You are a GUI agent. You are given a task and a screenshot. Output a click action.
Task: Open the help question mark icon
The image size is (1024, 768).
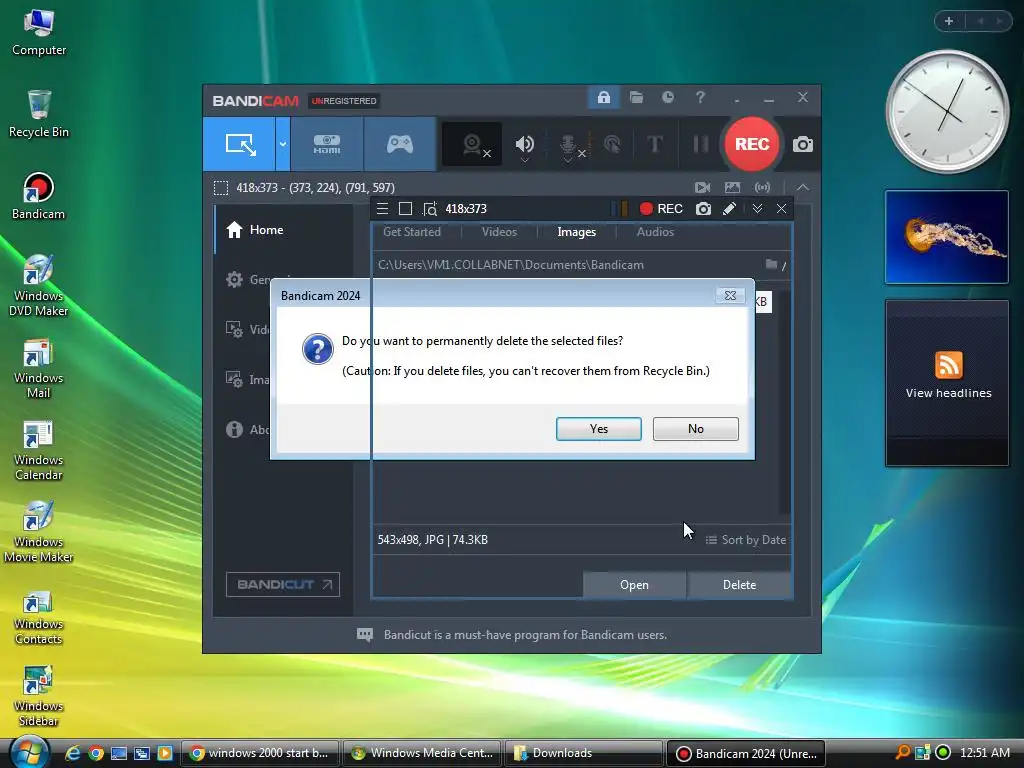[x=700, y=98]
